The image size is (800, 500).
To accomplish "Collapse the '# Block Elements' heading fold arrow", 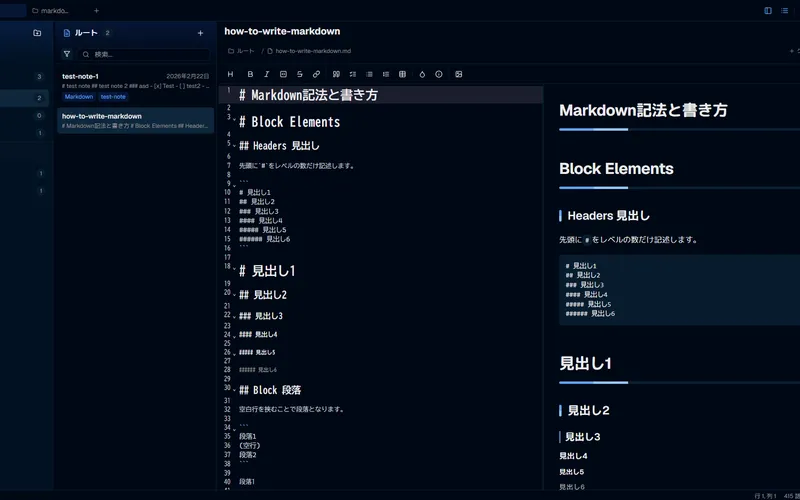I will (234, 119).
